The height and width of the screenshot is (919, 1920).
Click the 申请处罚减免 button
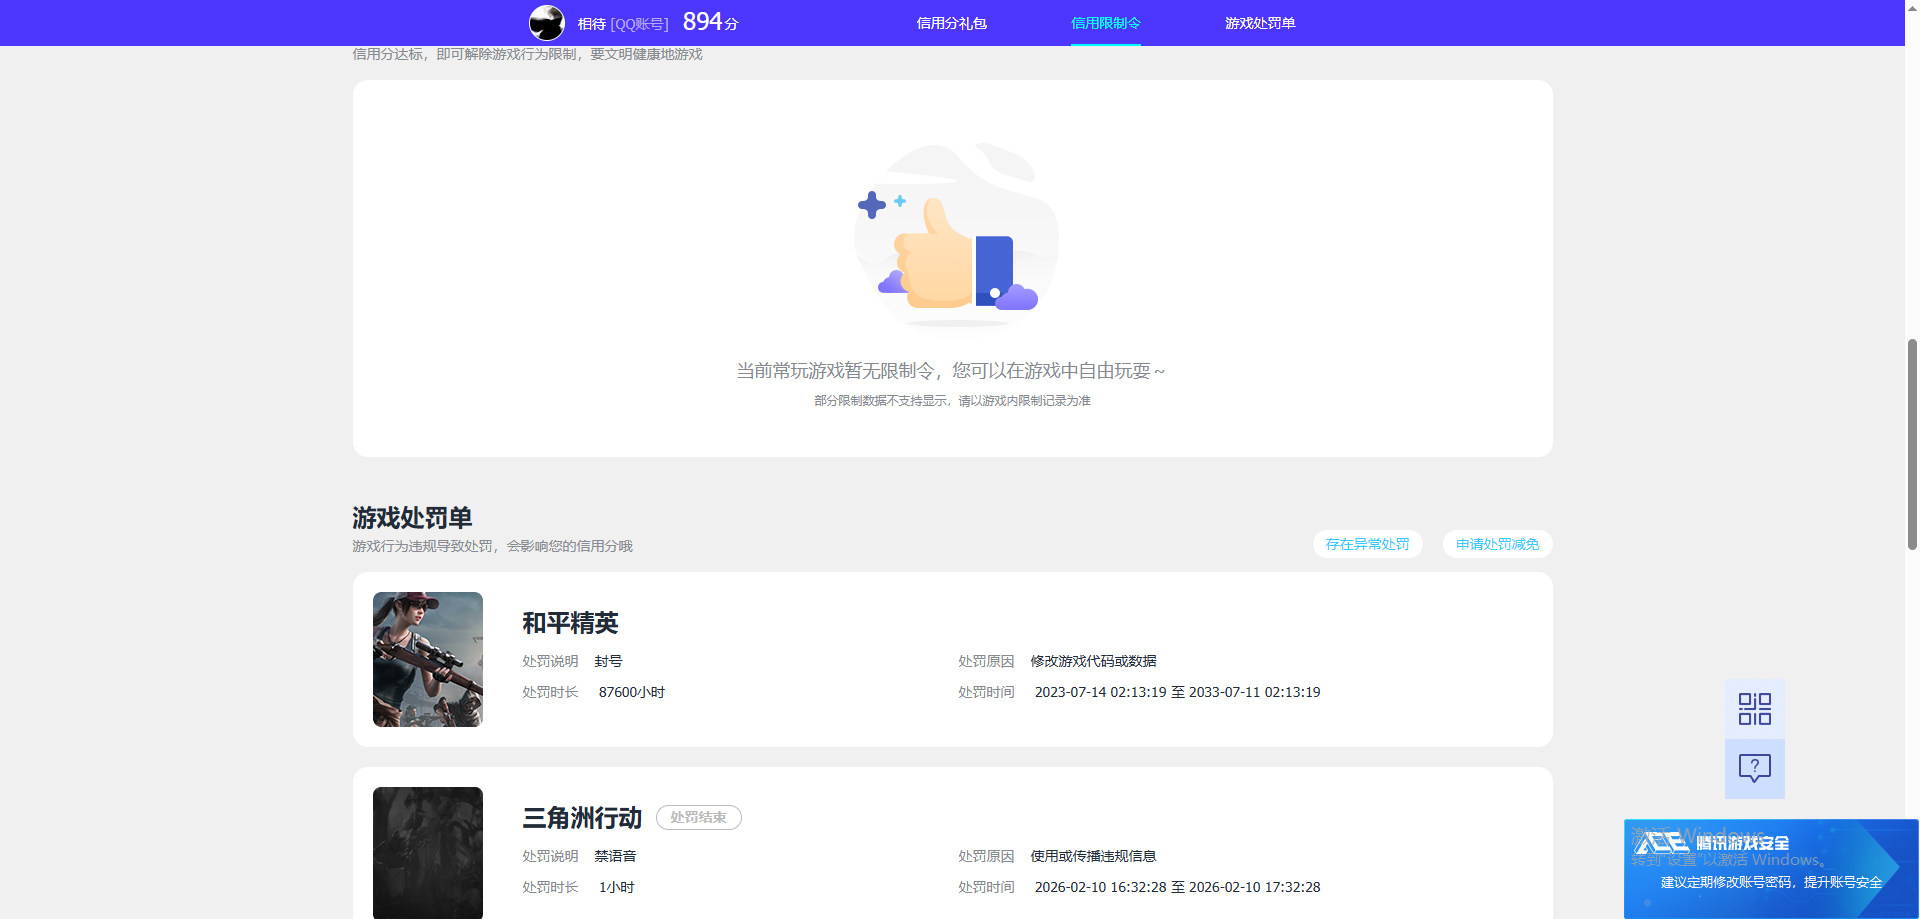pos(1497,544)
